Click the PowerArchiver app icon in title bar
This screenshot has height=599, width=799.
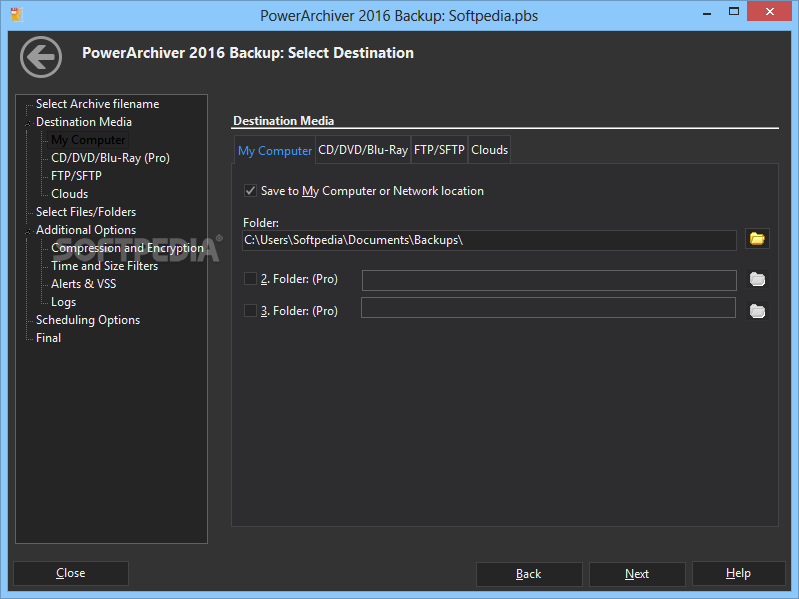17,14
